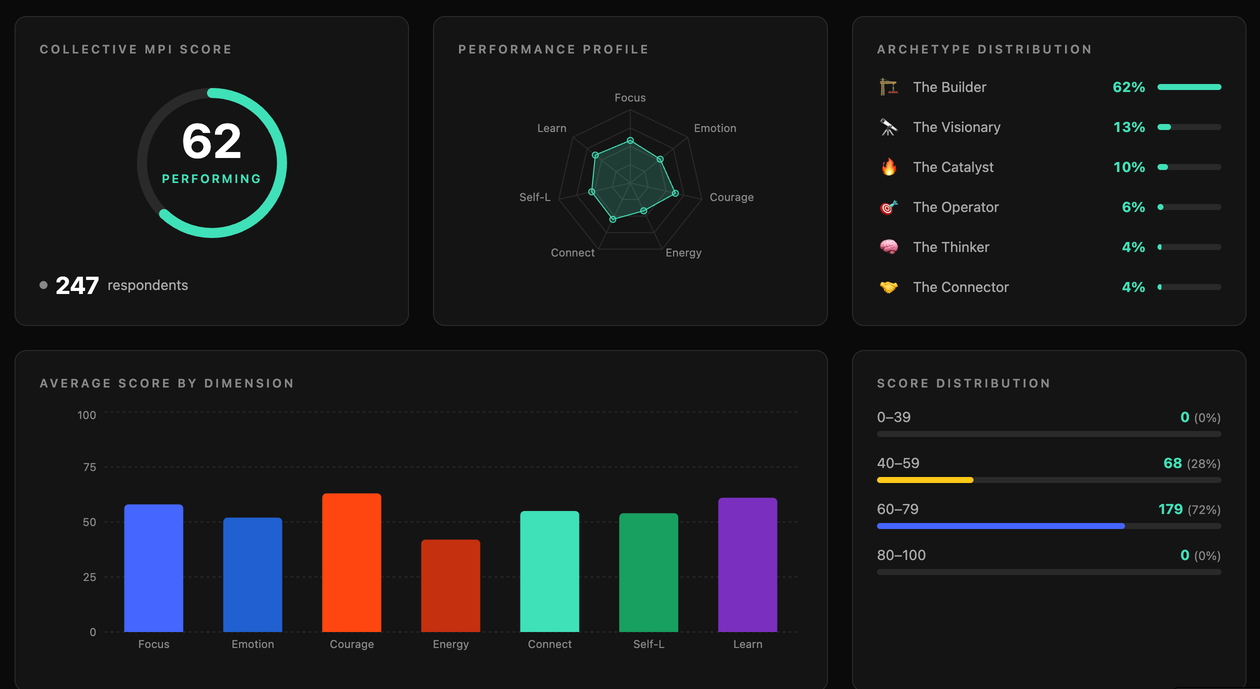1260x689 pixels.
Task: Click the Builder 62% value
Action: point(1129,87)
